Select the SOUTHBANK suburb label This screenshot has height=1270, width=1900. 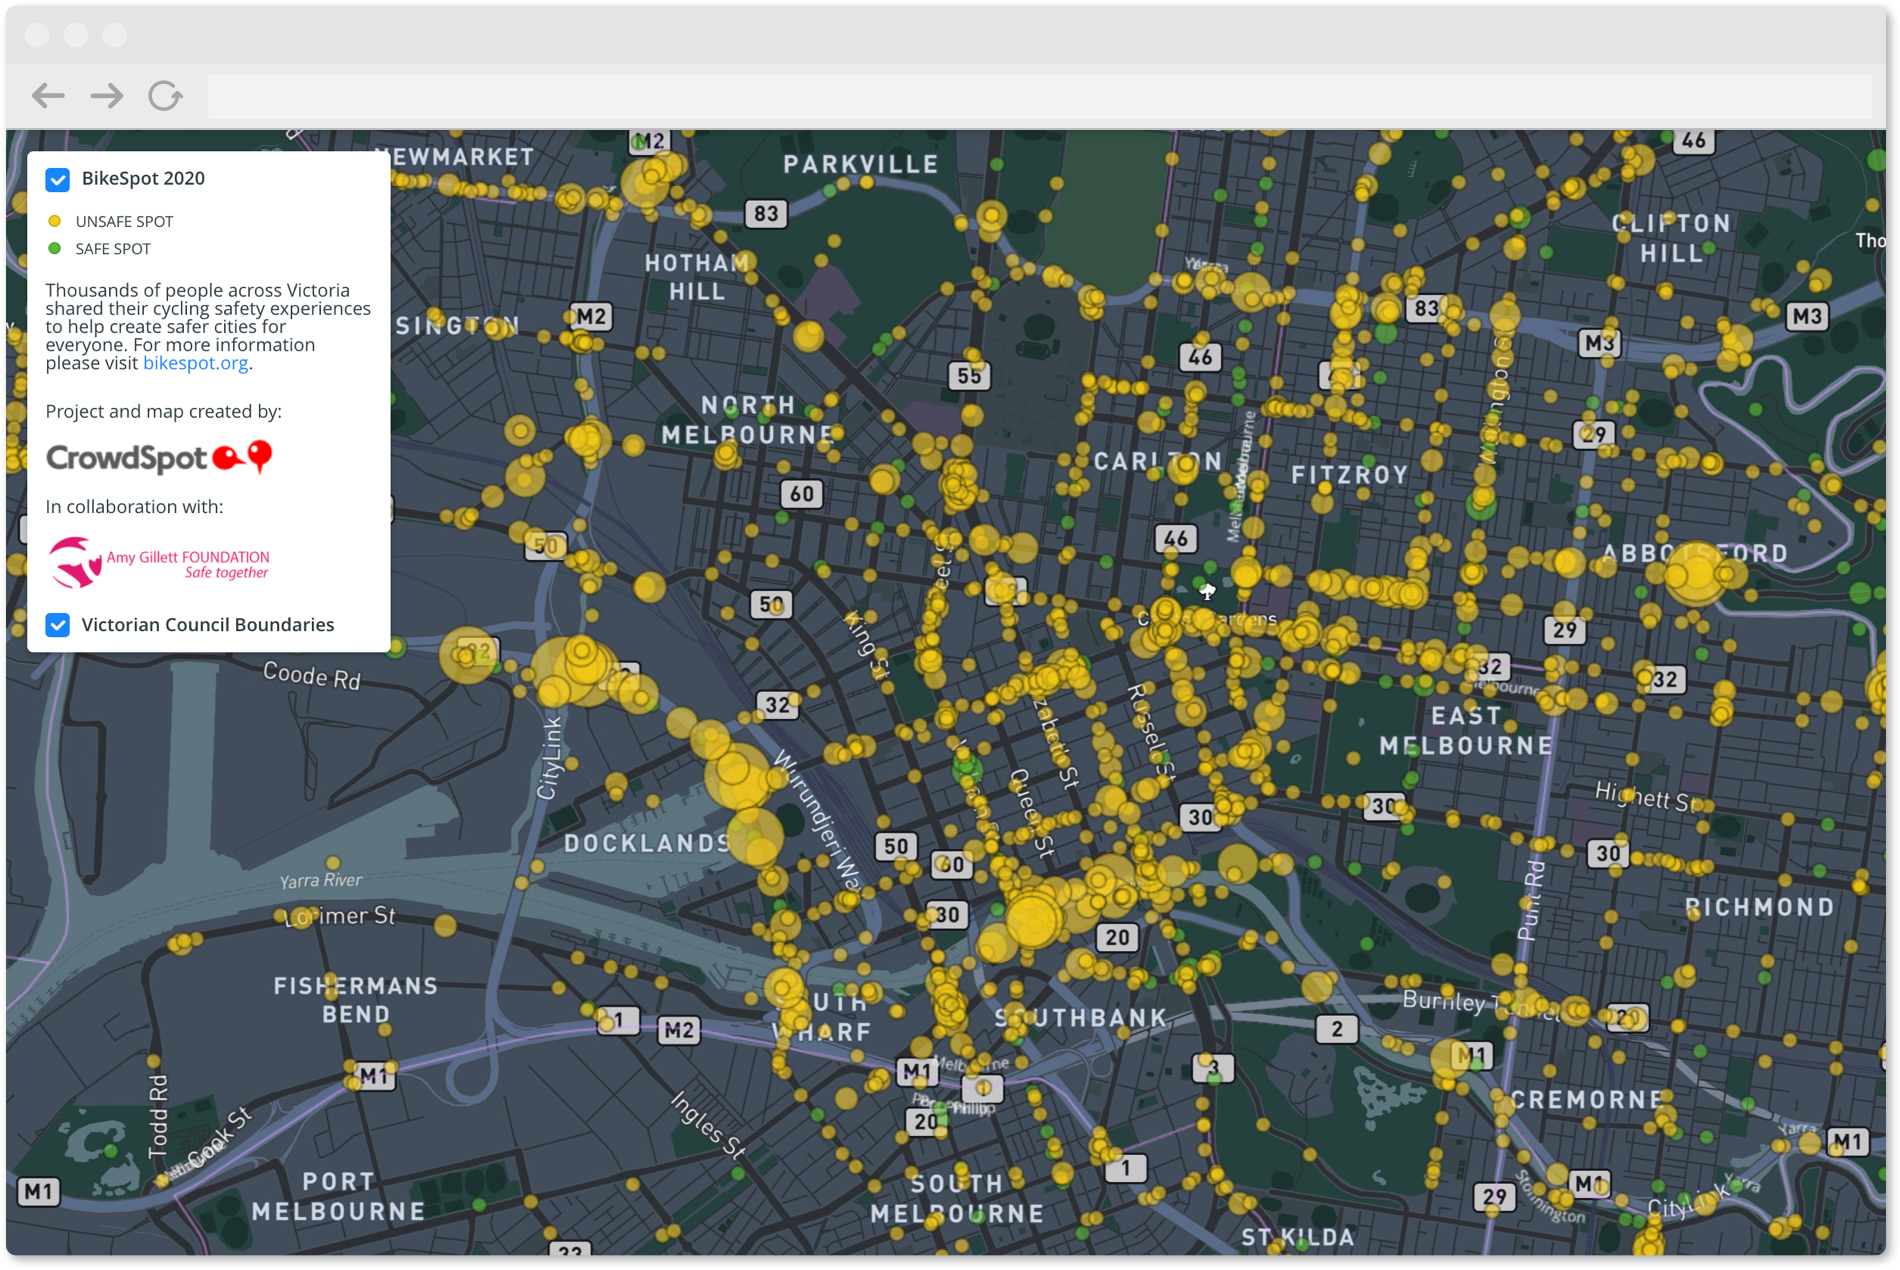tap(1081, 1018)
